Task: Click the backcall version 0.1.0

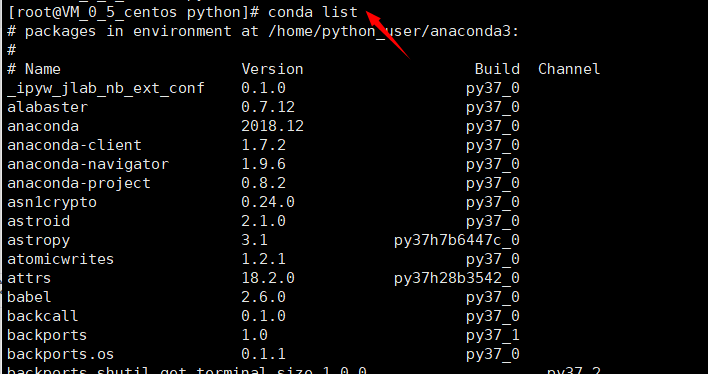Action: [263, 316]
